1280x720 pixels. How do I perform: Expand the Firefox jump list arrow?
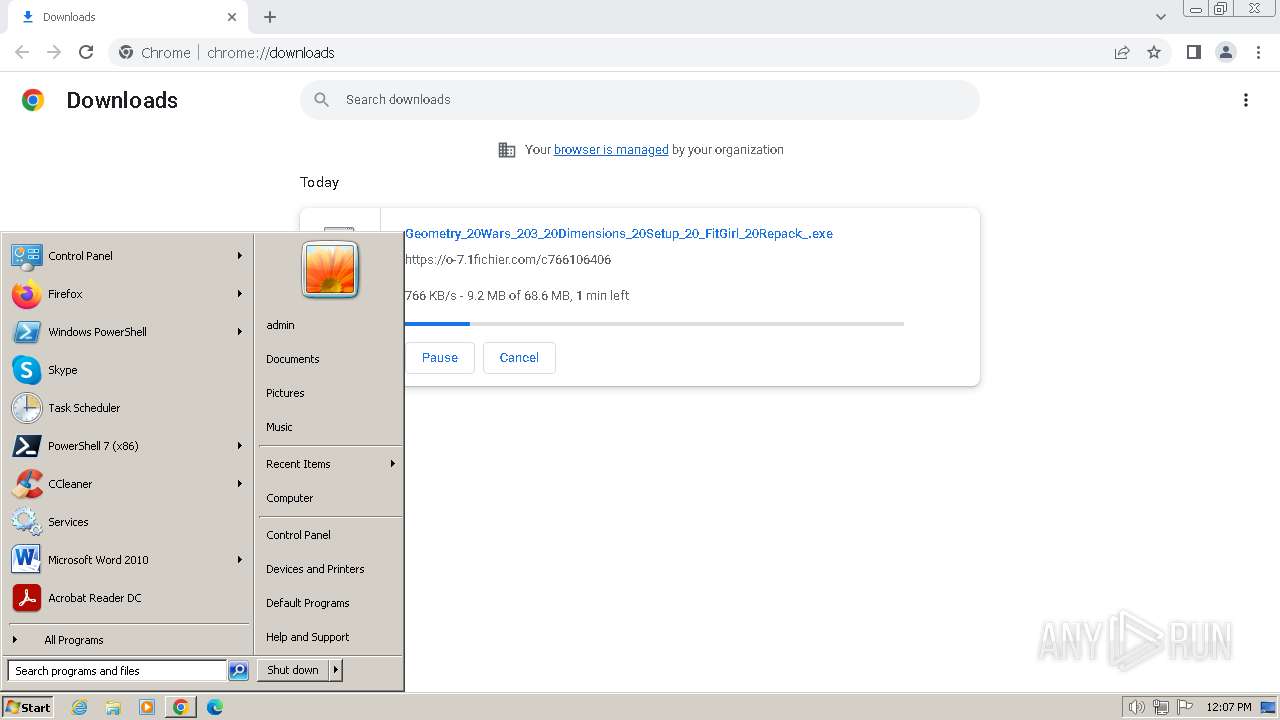pyautogui.click(x=240, y=294)
